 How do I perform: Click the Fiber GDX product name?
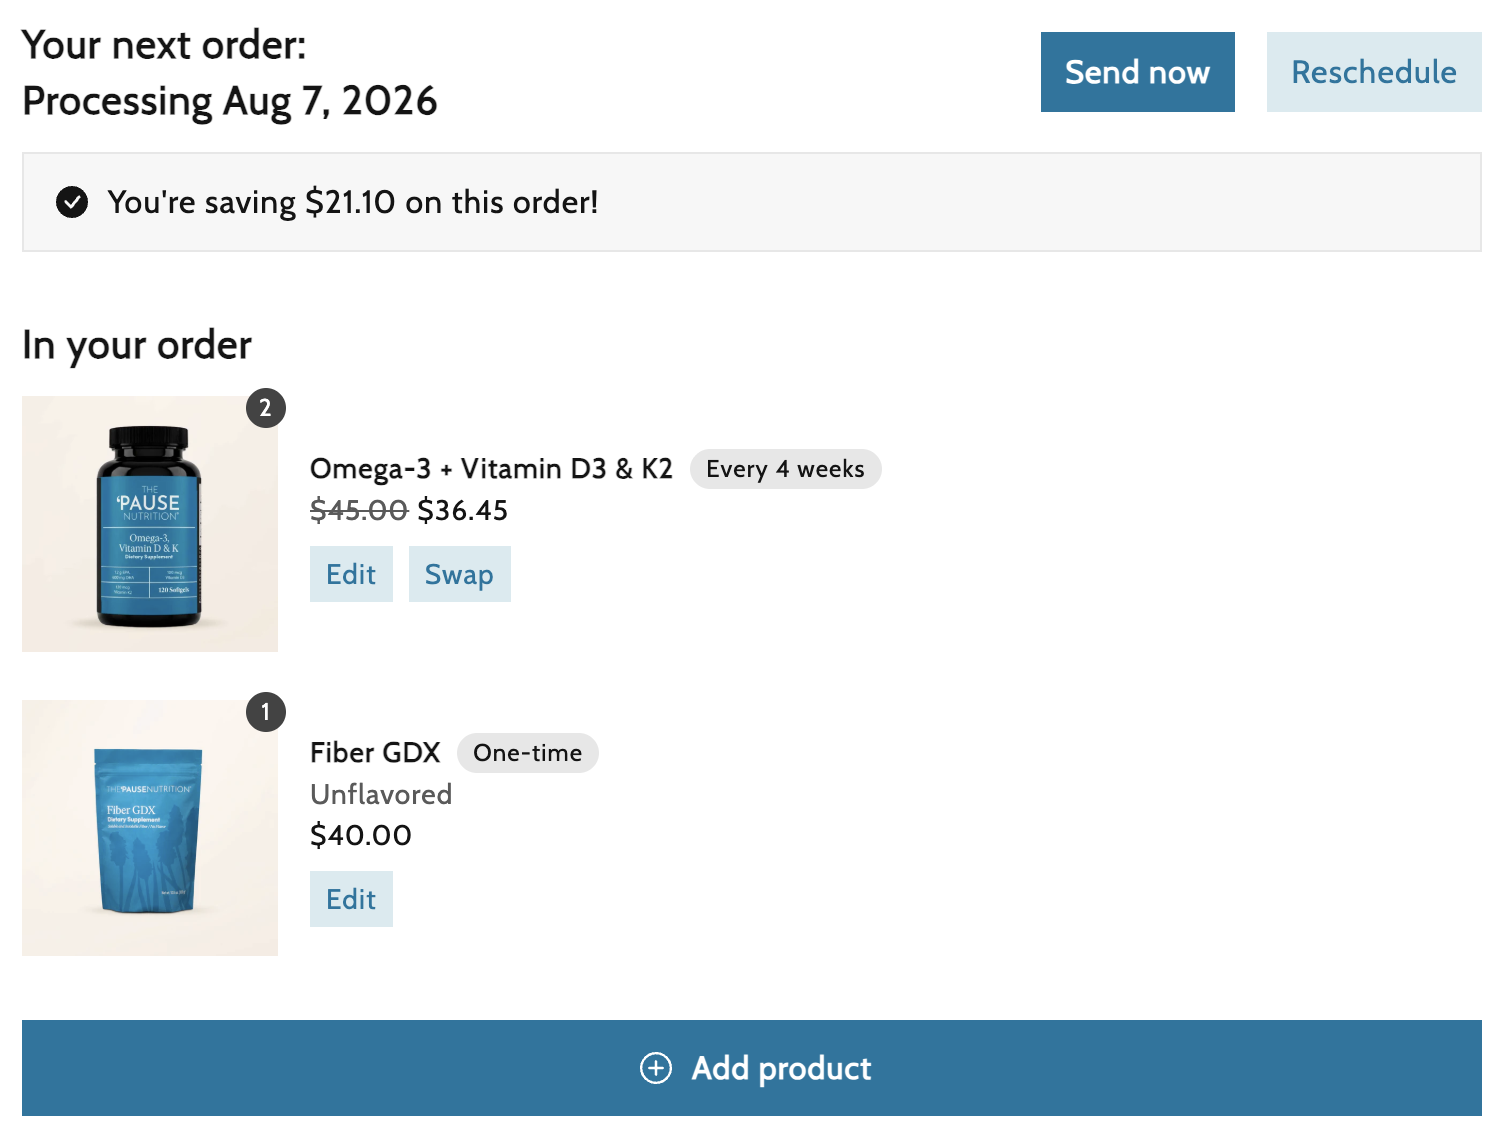[x=375, y=753]
